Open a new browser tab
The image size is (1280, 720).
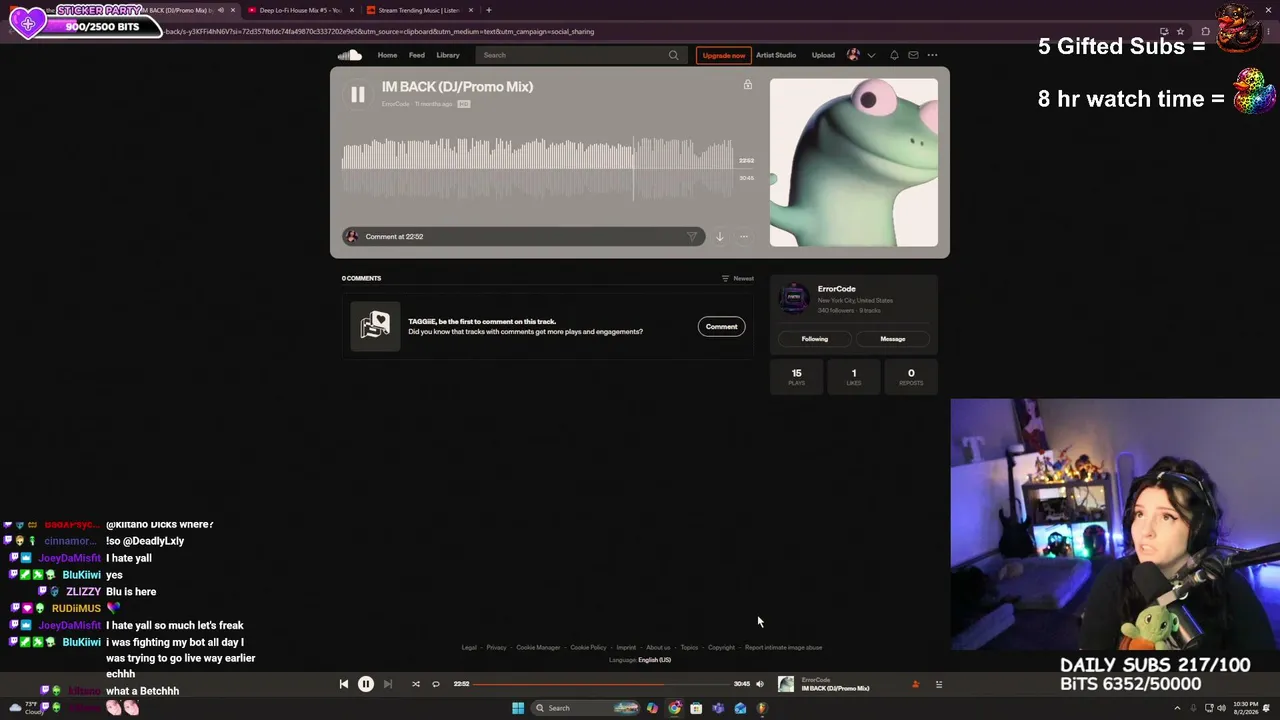click(x=488, y=10)
